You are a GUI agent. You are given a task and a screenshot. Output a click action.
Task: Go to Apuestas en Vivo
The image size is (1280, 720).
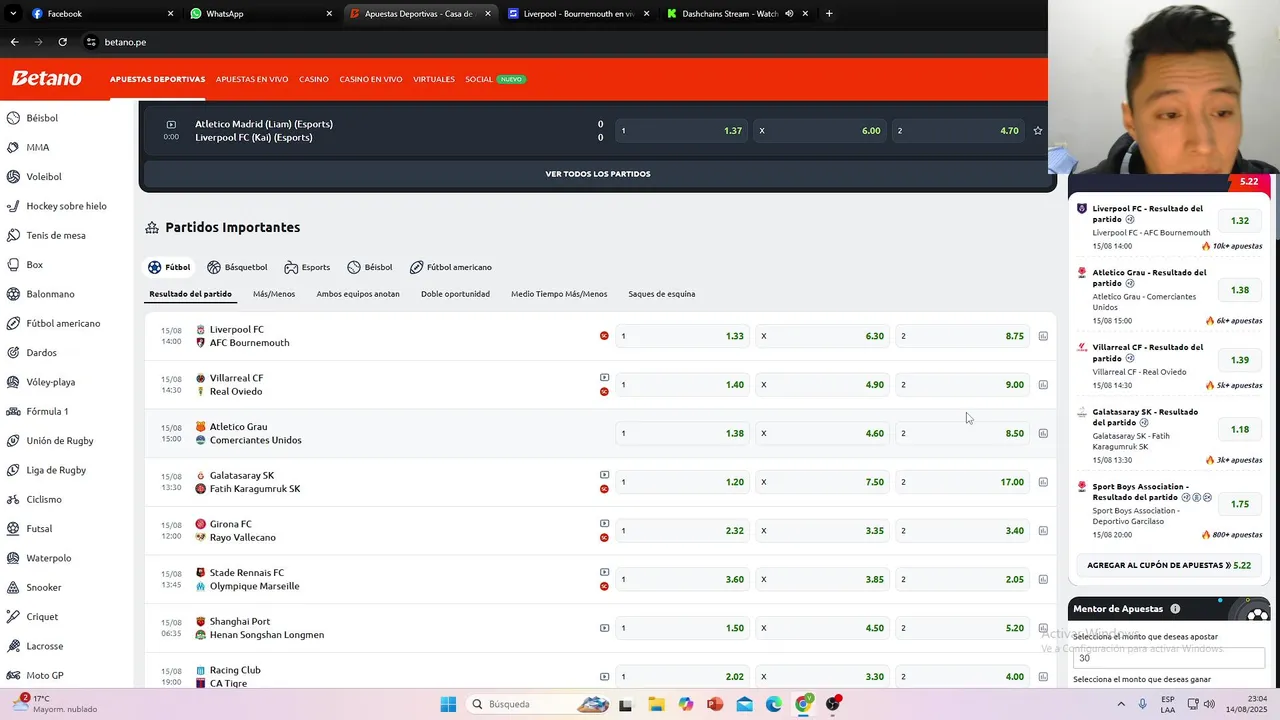[x=252, y=79]
